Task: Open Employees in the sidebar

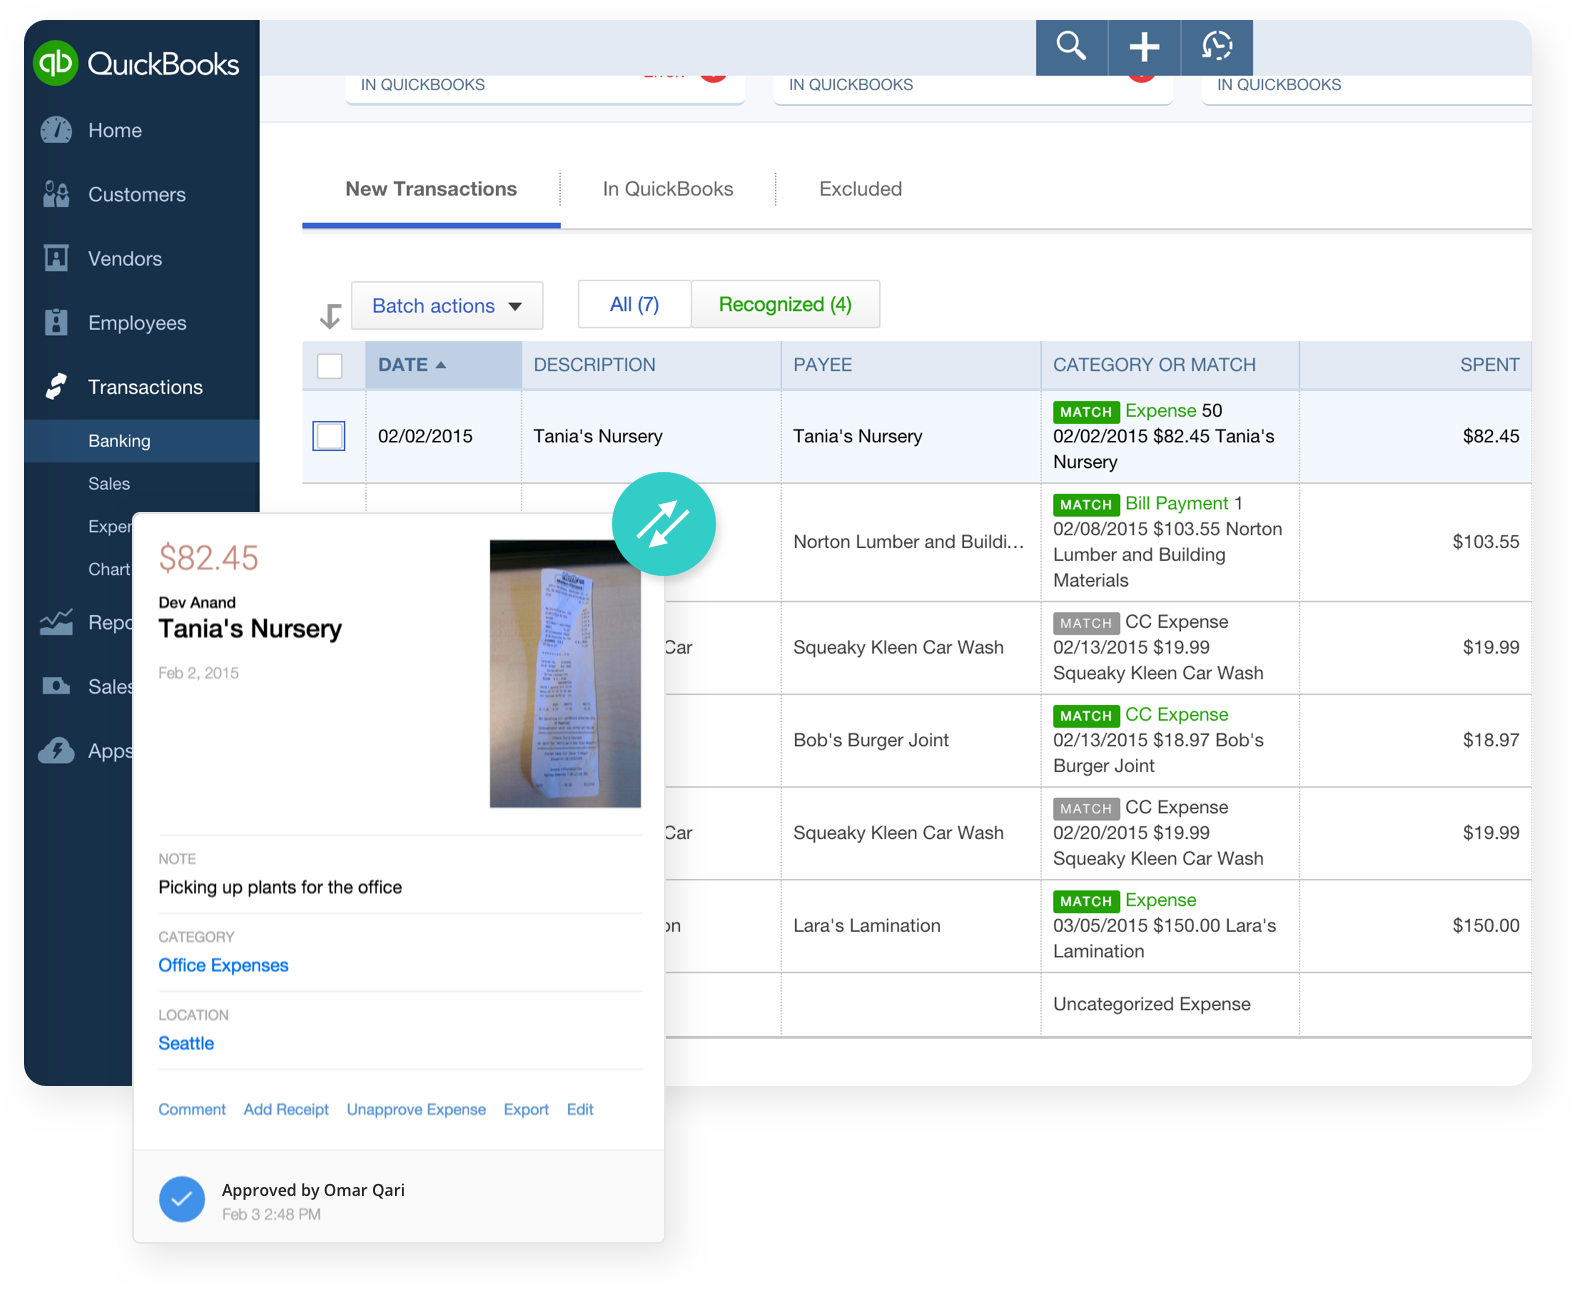Action: pyautogui.click(x=137, y=322)
